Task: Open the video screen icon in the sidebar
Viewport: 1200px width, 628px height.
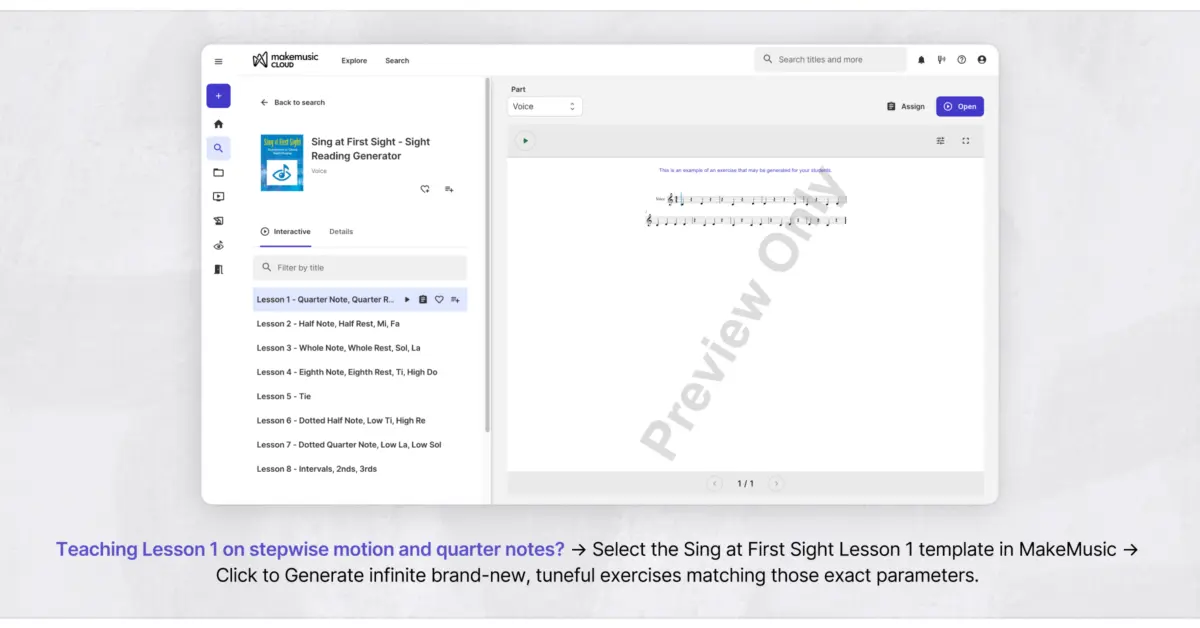Action: point(218,197)
